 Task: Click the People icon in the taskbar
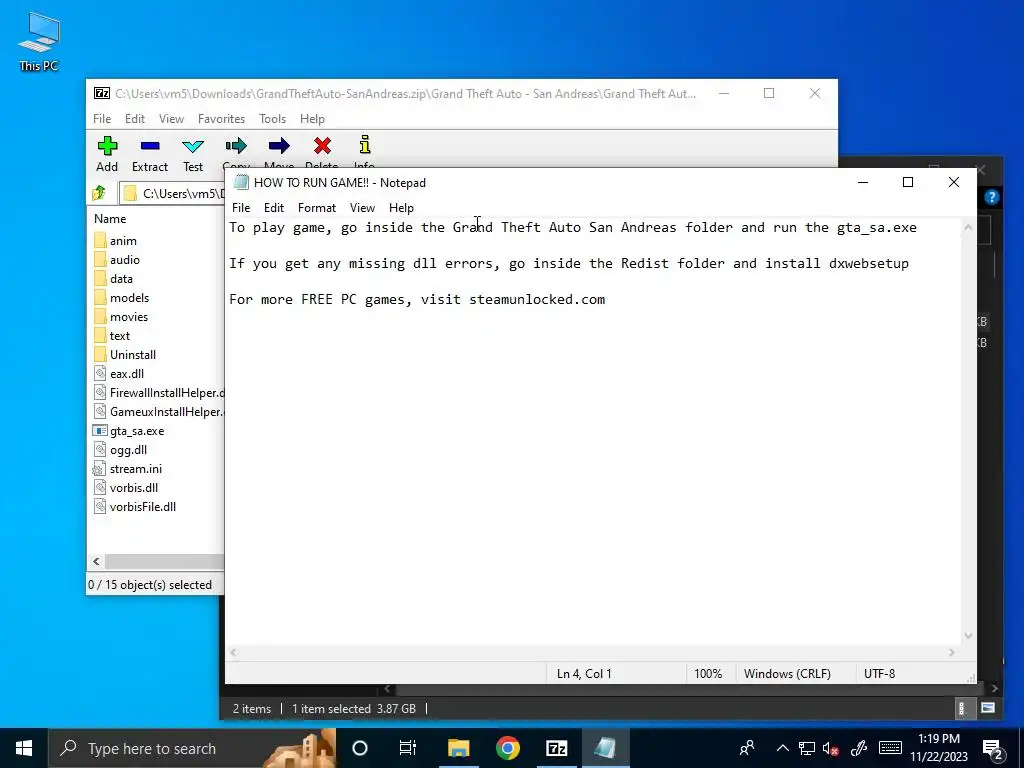tap(747, 748)
